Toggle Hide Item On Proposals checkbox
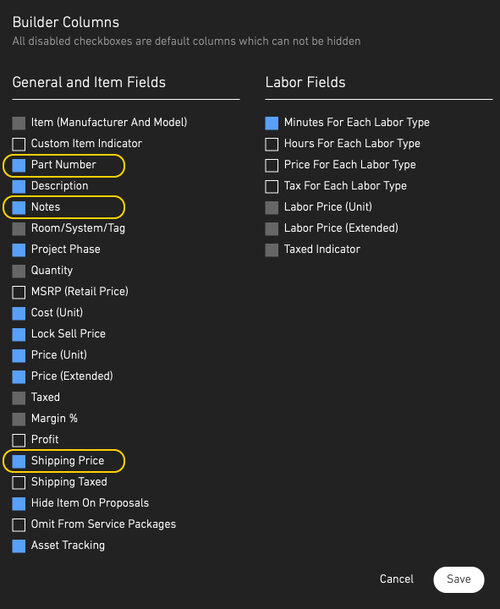 point(19,504)
